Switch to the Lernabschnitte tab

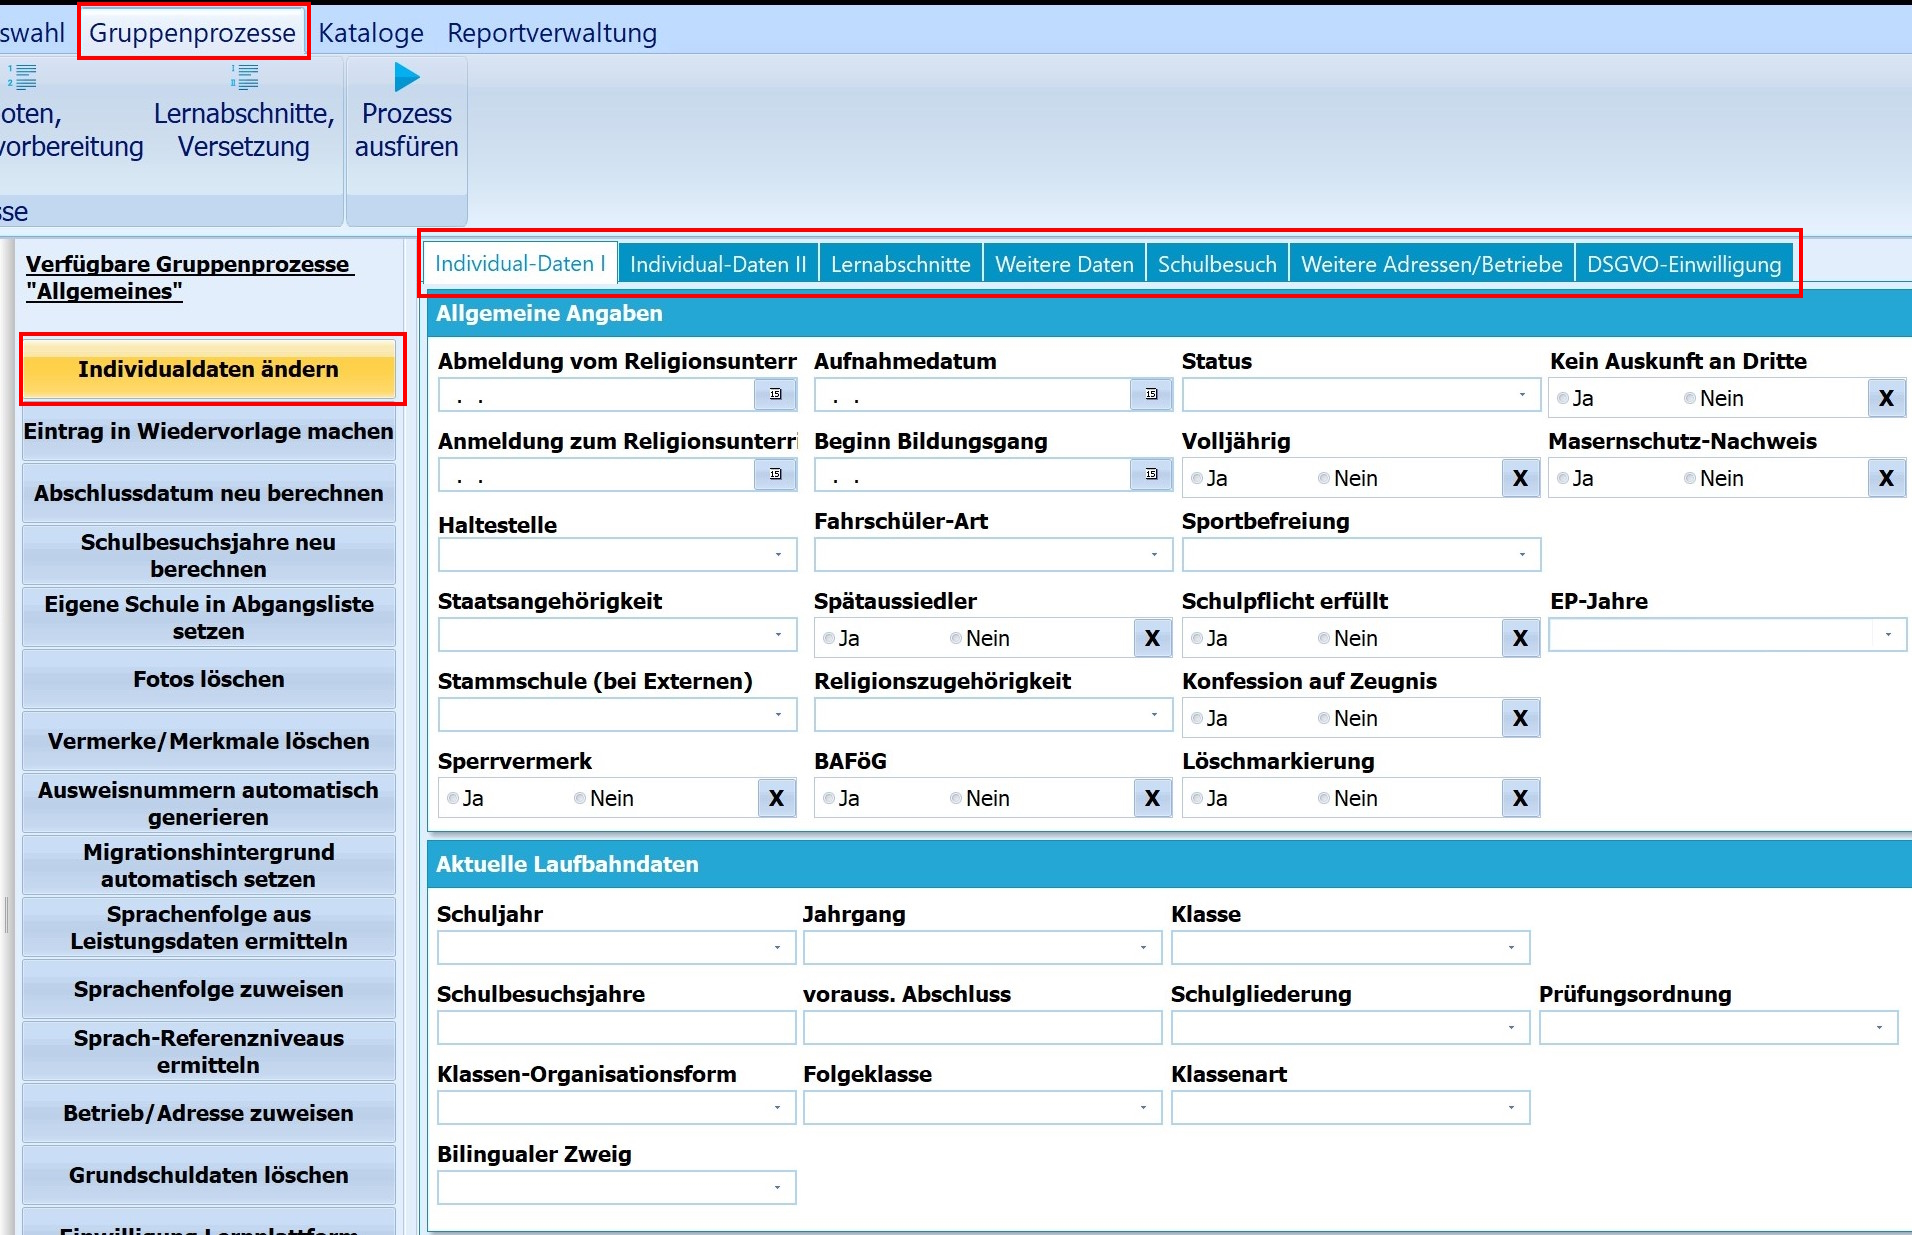(900, 265)
